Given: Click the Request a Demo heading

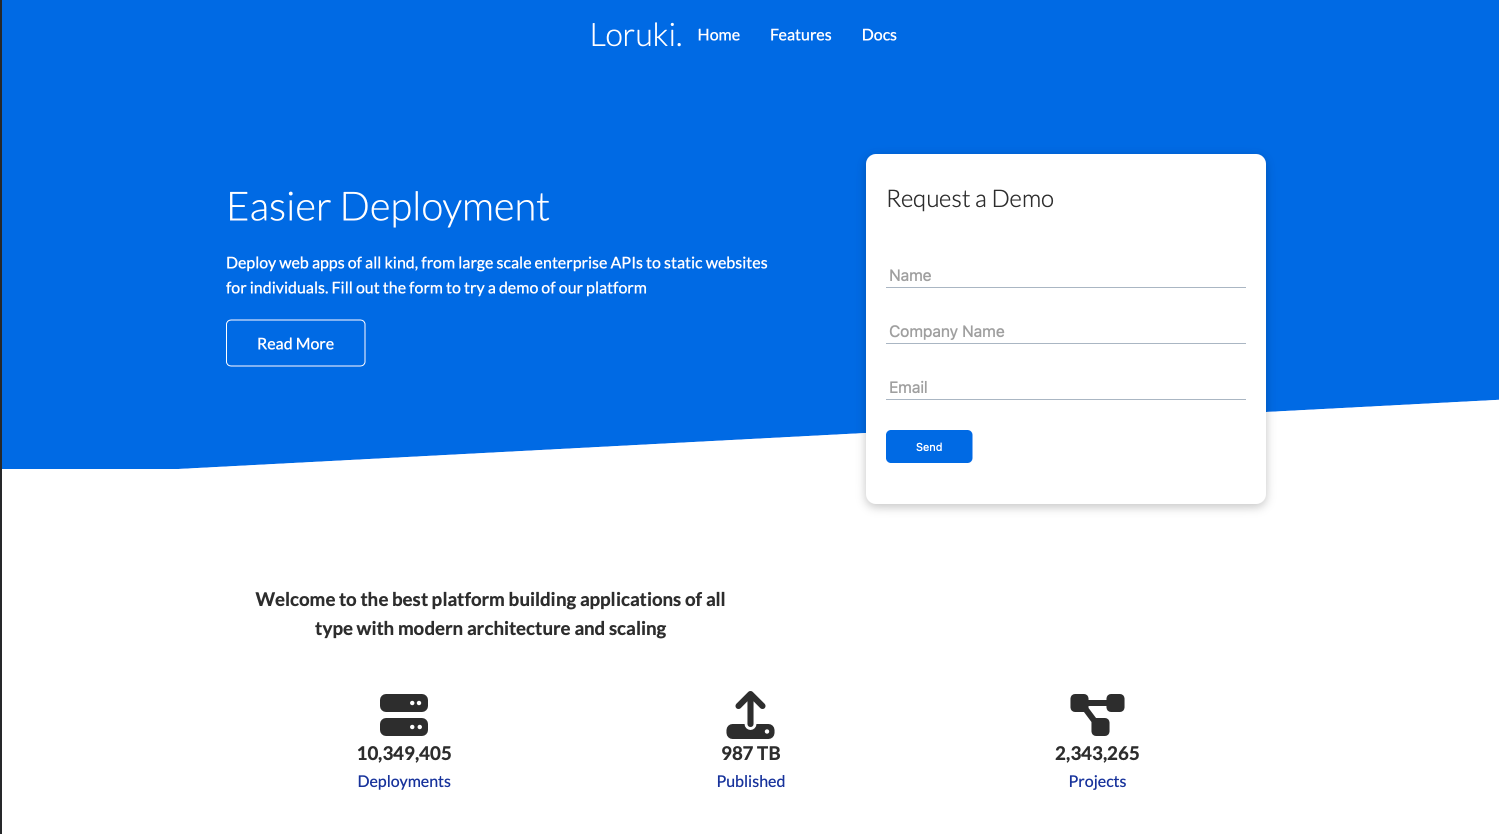Looking at the screenshot, I should coord(969,198).
